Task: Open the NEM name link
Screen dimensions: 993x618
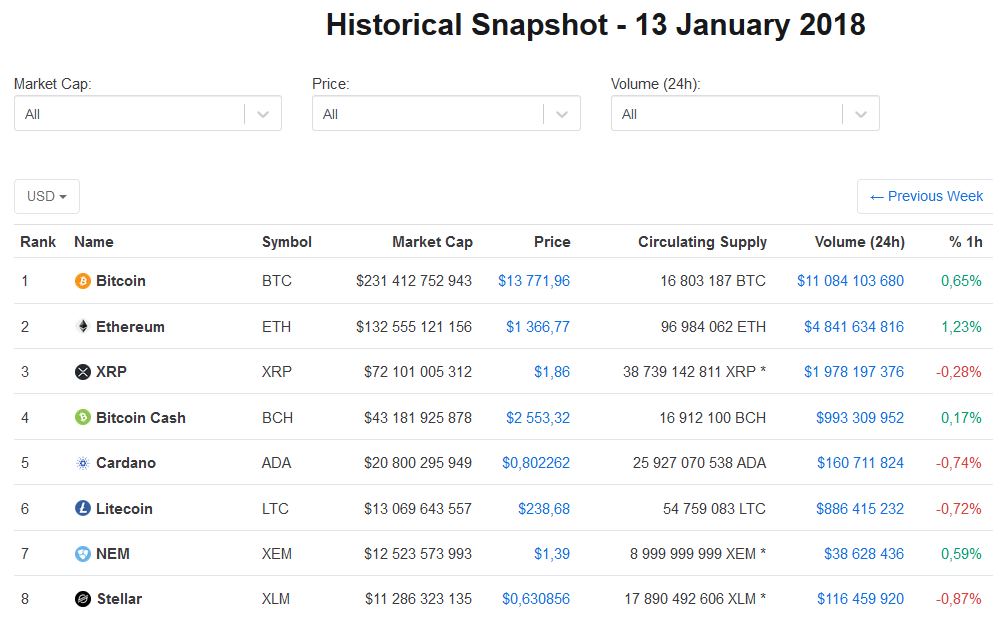Action: pos(113,553)
